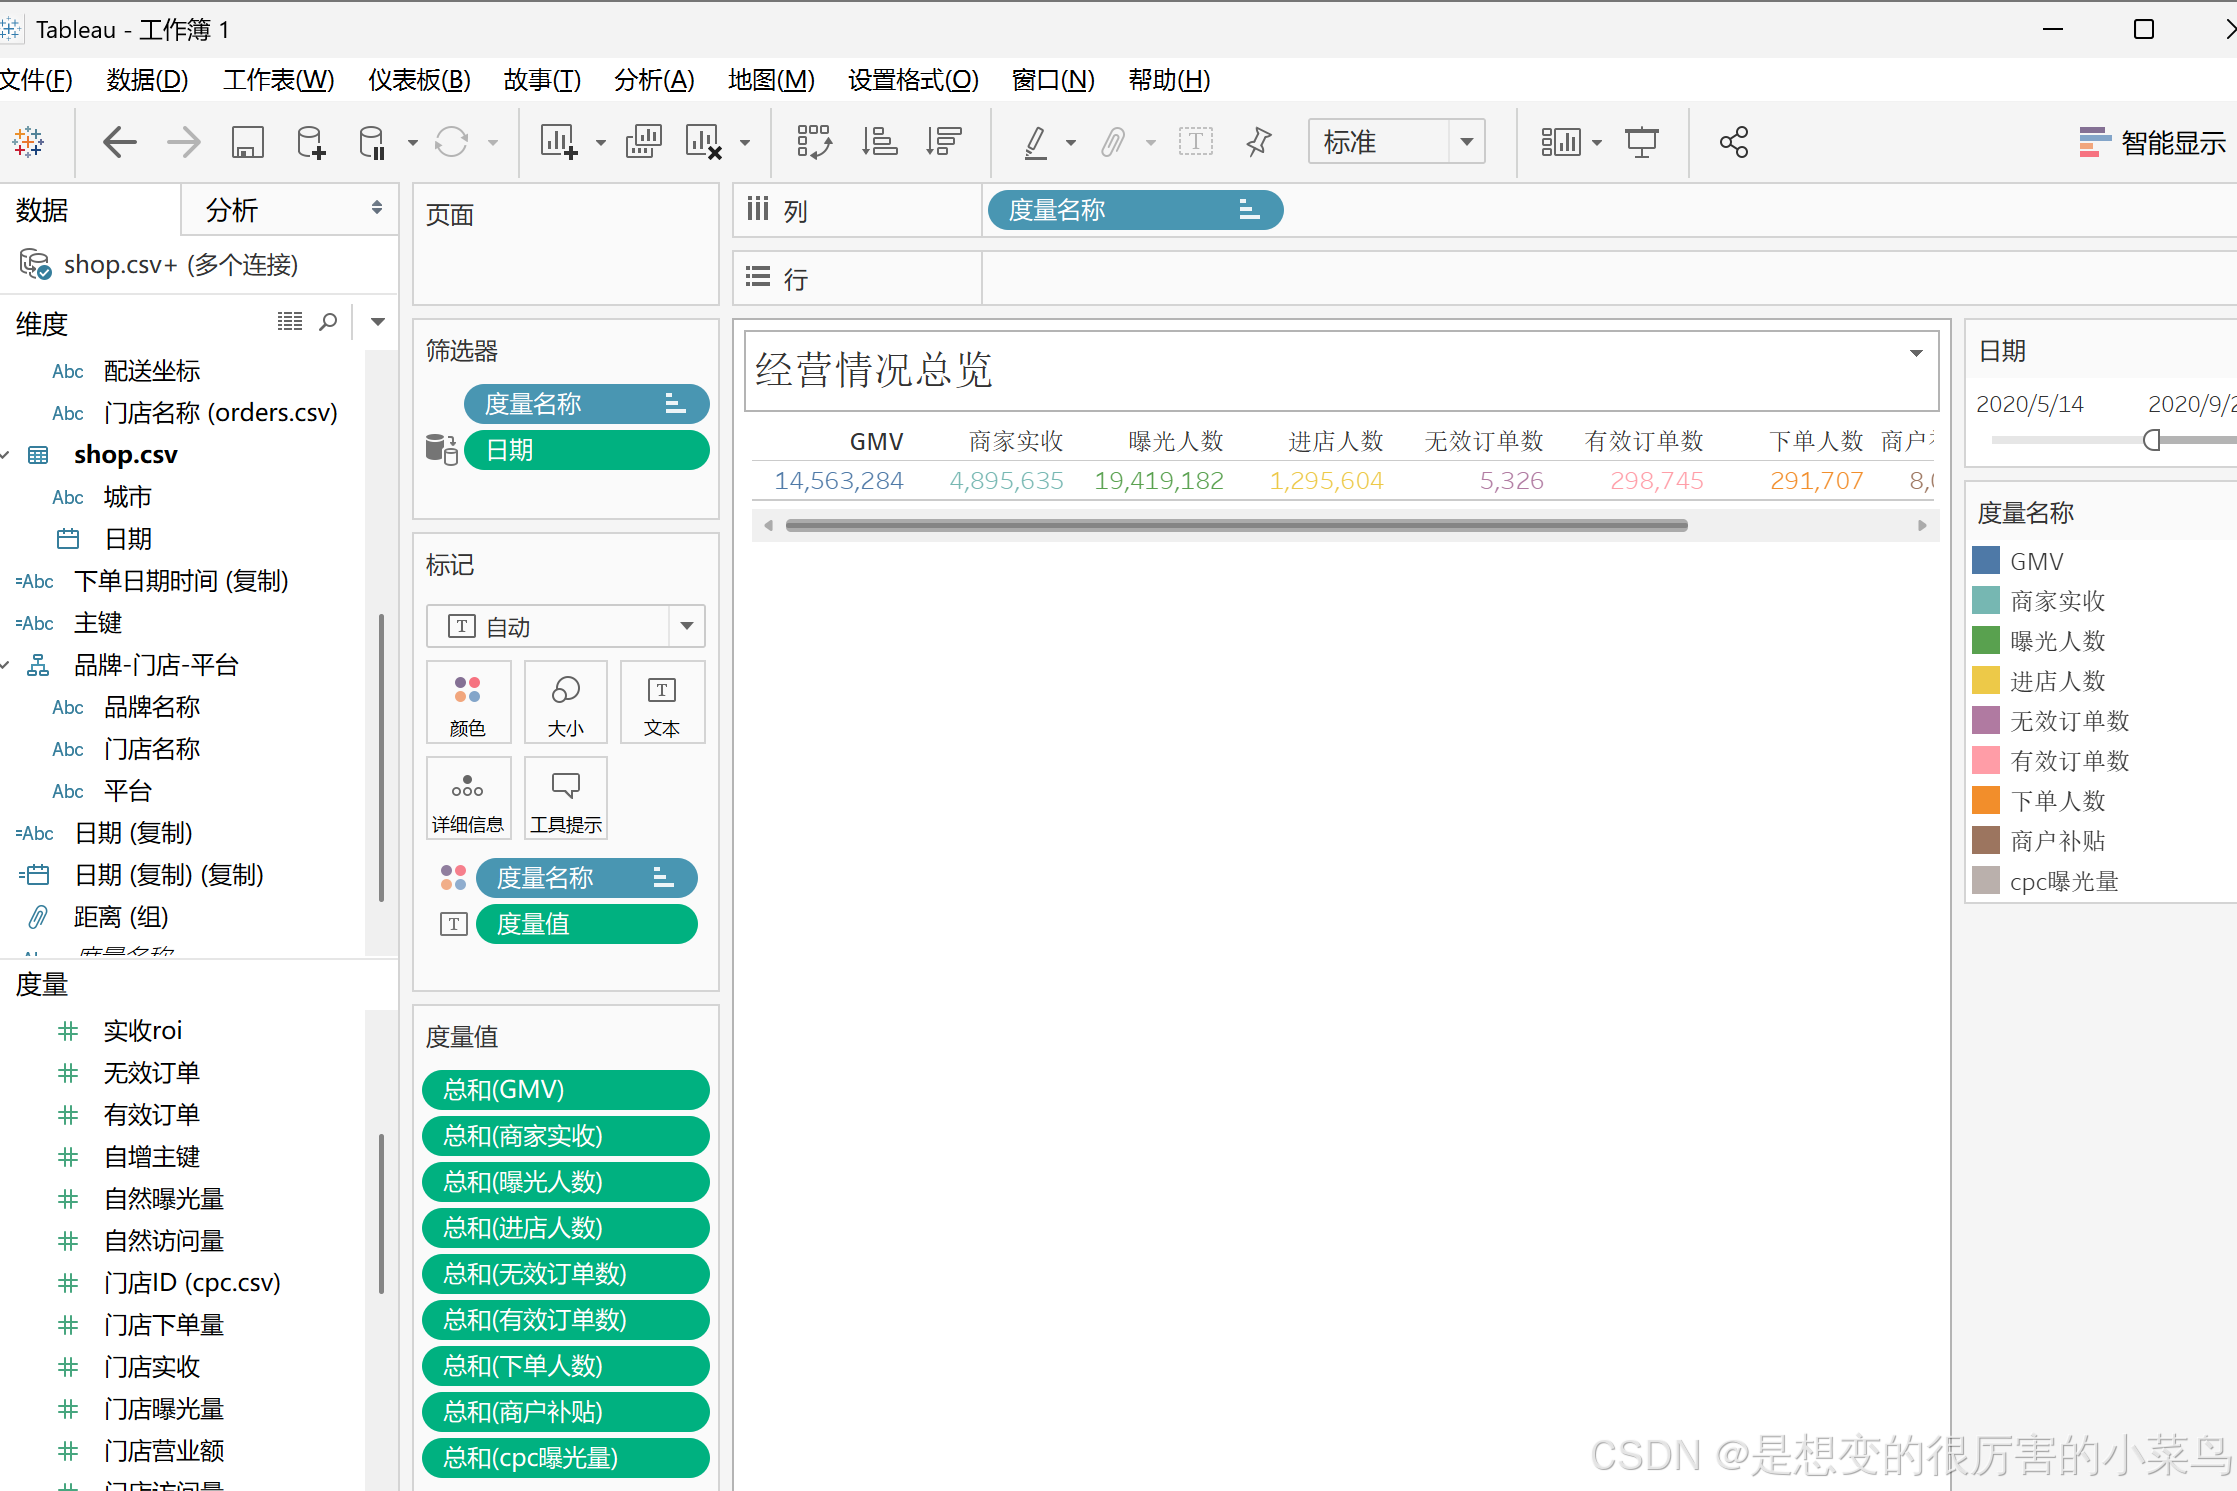Click the search fields magnifier icon

coord(328,322)
